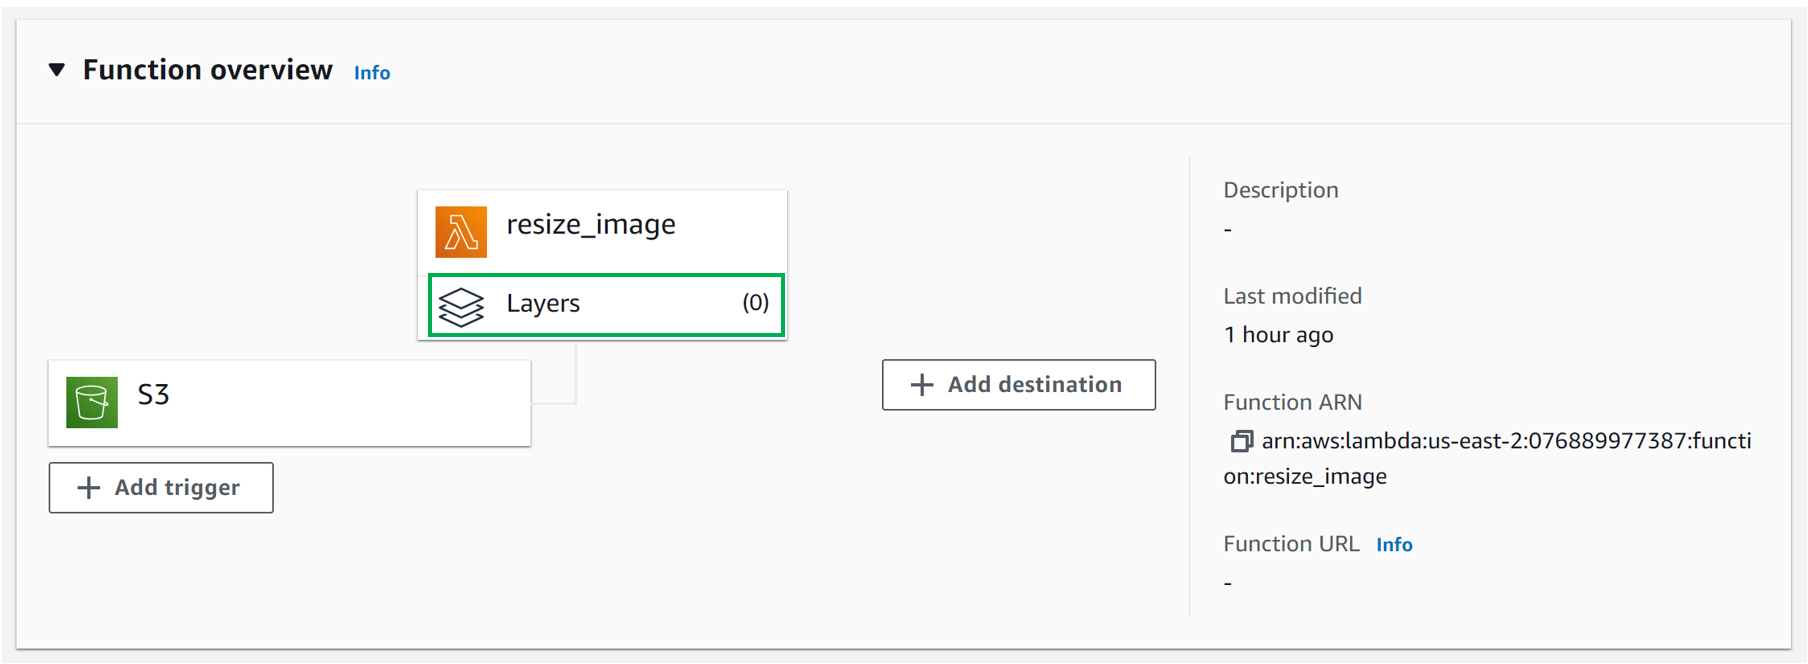
Task: Click the green S3 bucket icon
Action: coord(92,402)
